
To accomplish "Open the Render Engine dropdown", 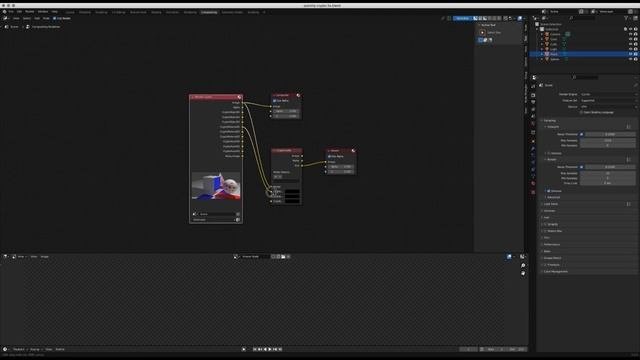I will 608,94.
